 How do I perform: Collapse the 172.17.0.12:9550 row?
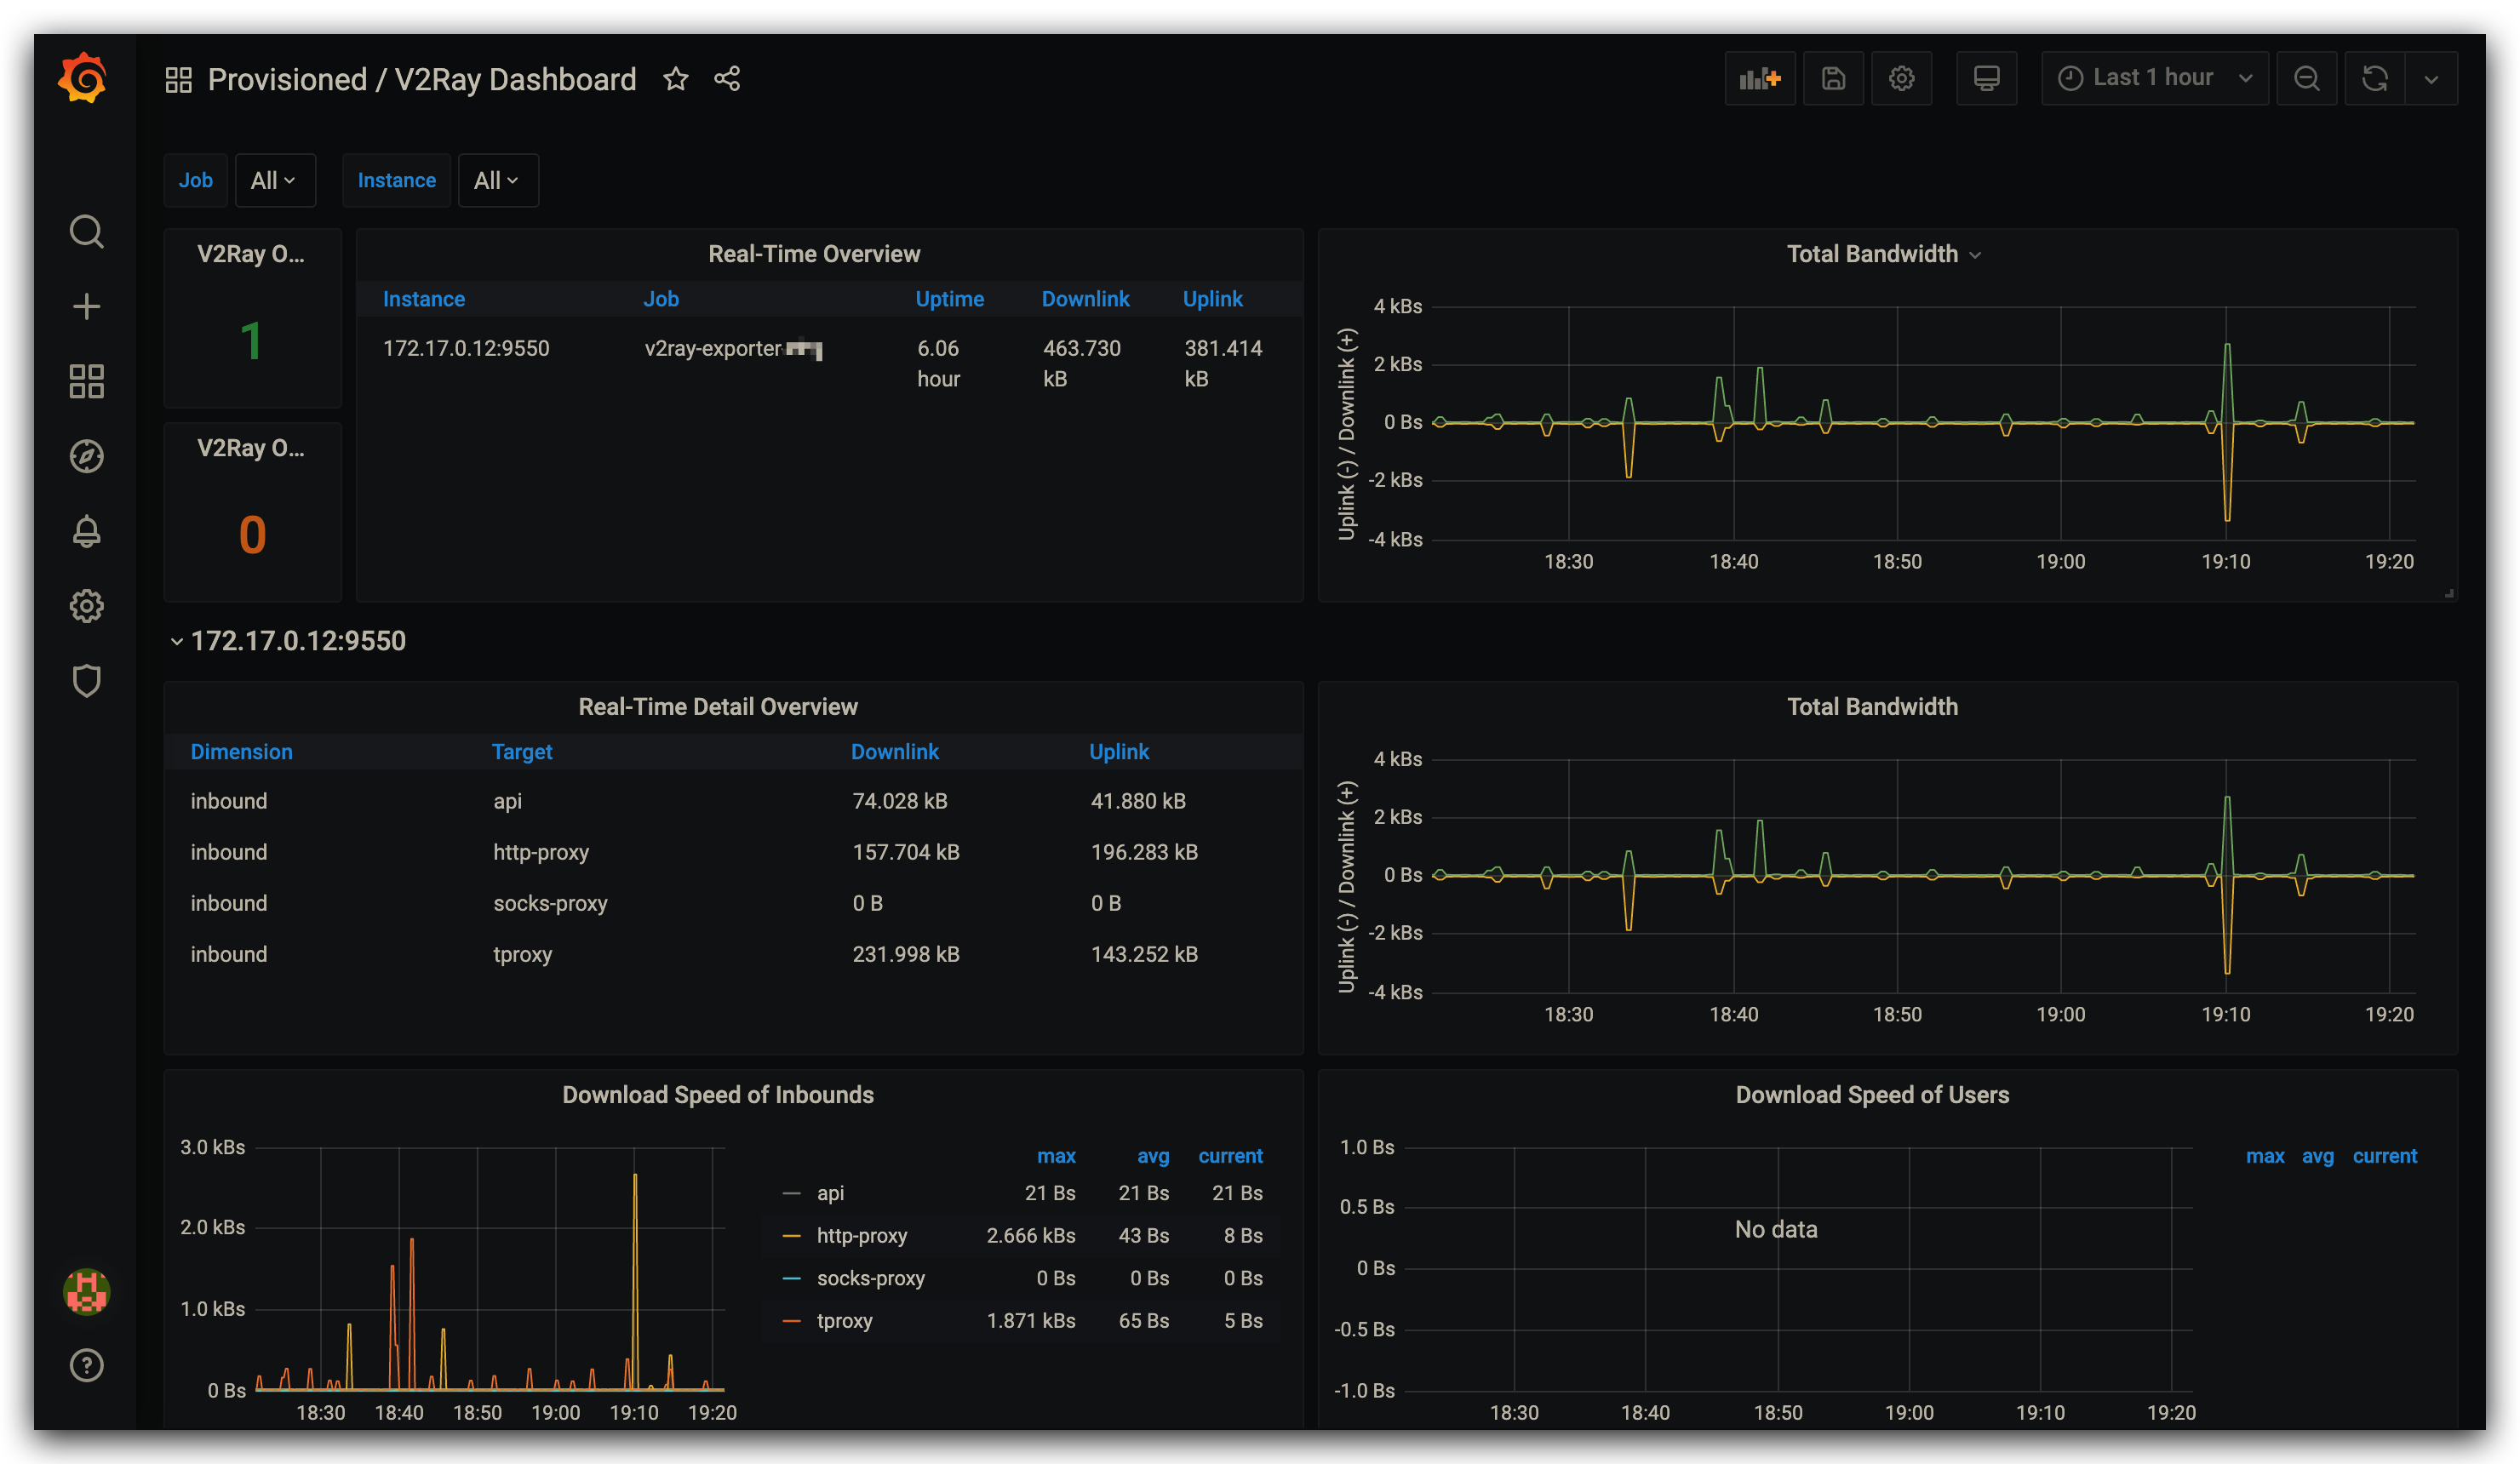[297, 641]
